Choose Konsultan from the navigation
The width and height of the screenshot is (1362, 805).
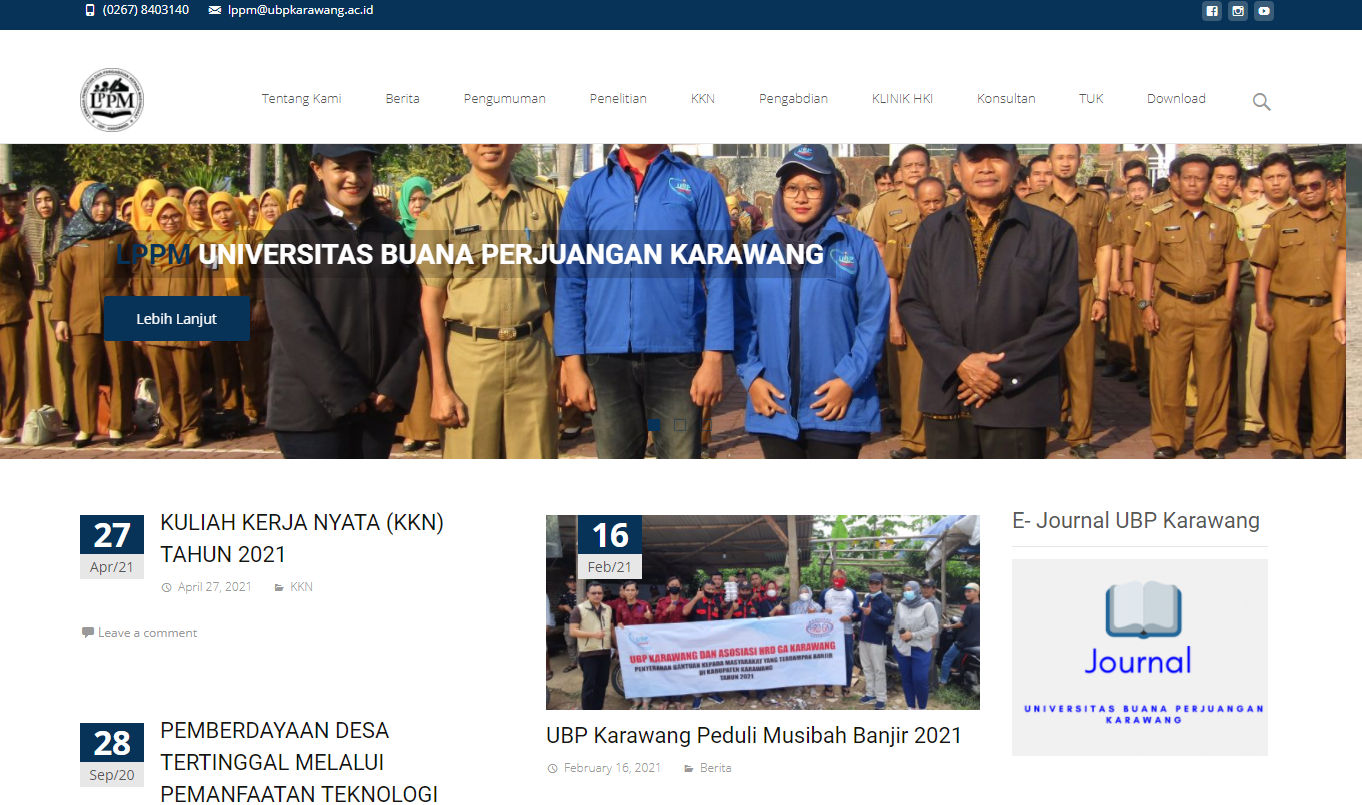(1006, 98)
